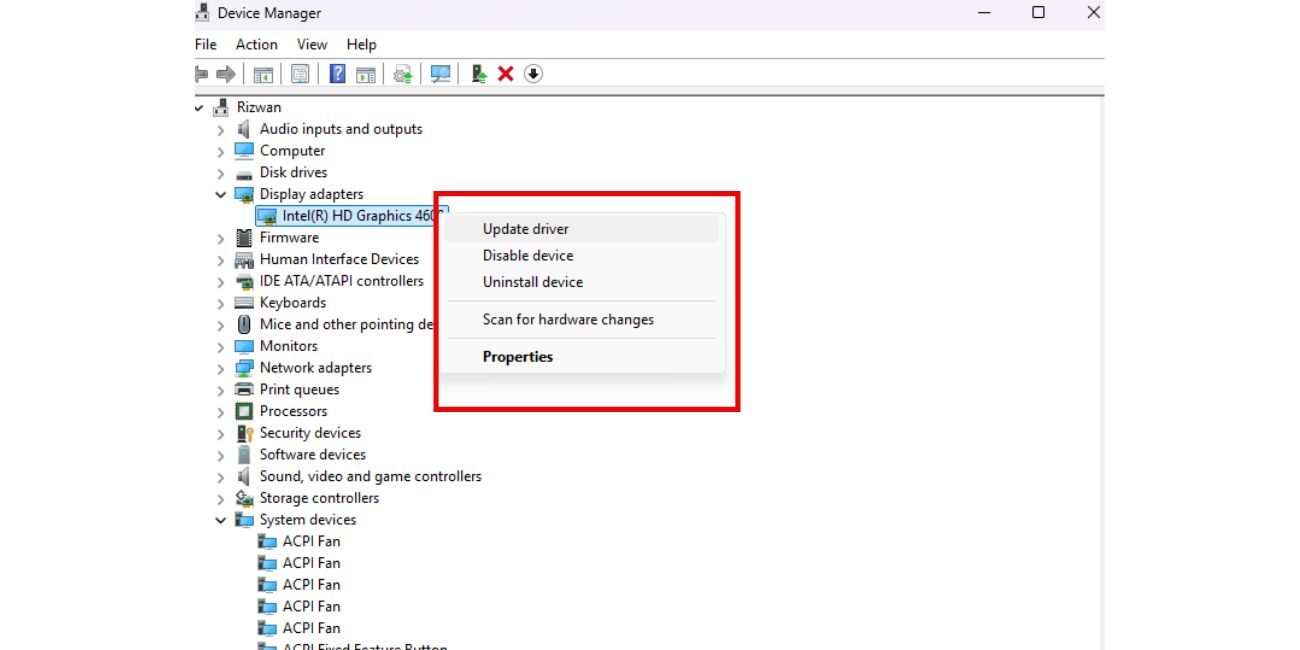The width and height of the screenshot is (1300, 650).
Task: Click the key icon beside Security devices
Action: click(244, 433)
